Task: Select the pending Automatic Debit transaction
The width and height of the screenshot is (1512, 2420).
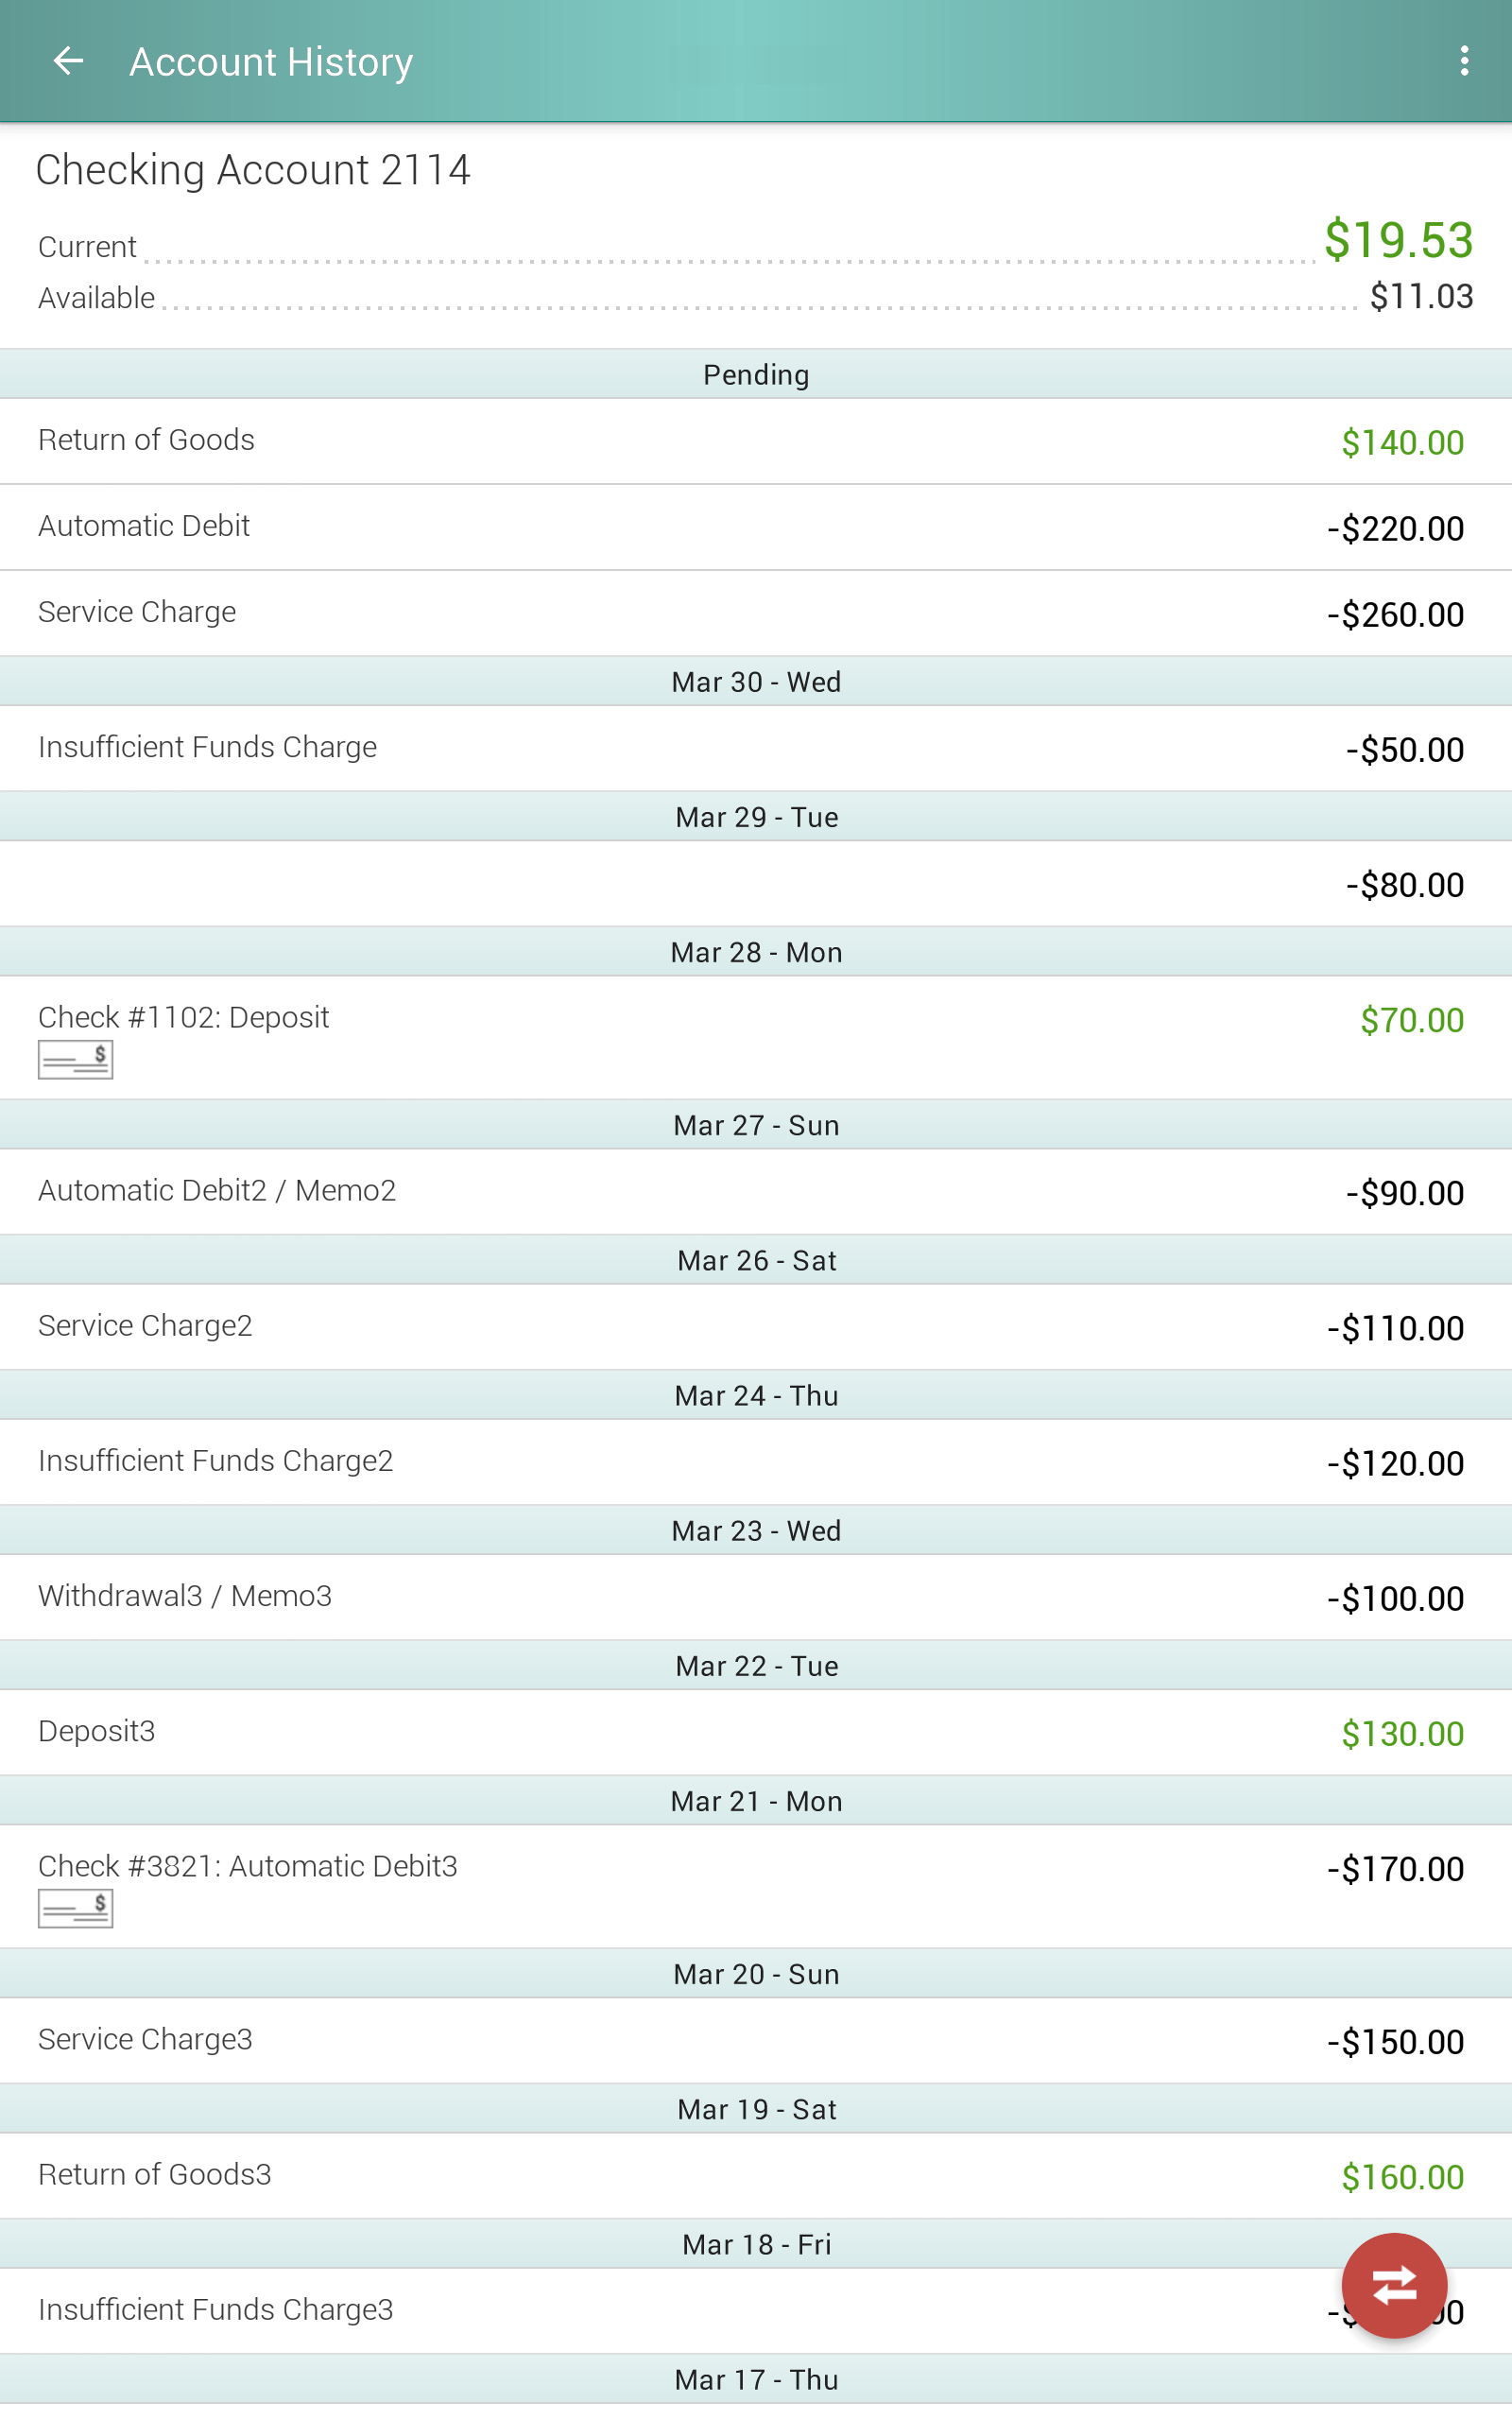Action: coord(756,527)
